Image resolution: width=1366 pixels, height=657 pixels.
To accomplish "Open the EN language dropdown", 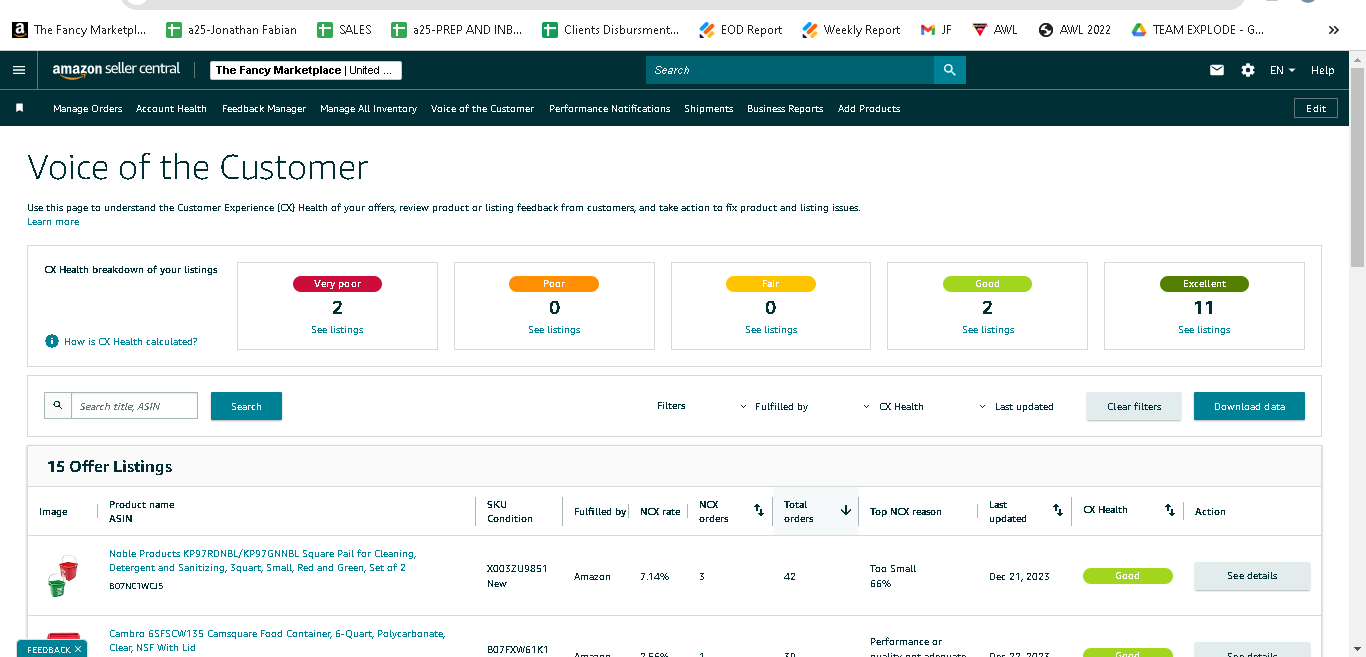I will point(1282,70).
